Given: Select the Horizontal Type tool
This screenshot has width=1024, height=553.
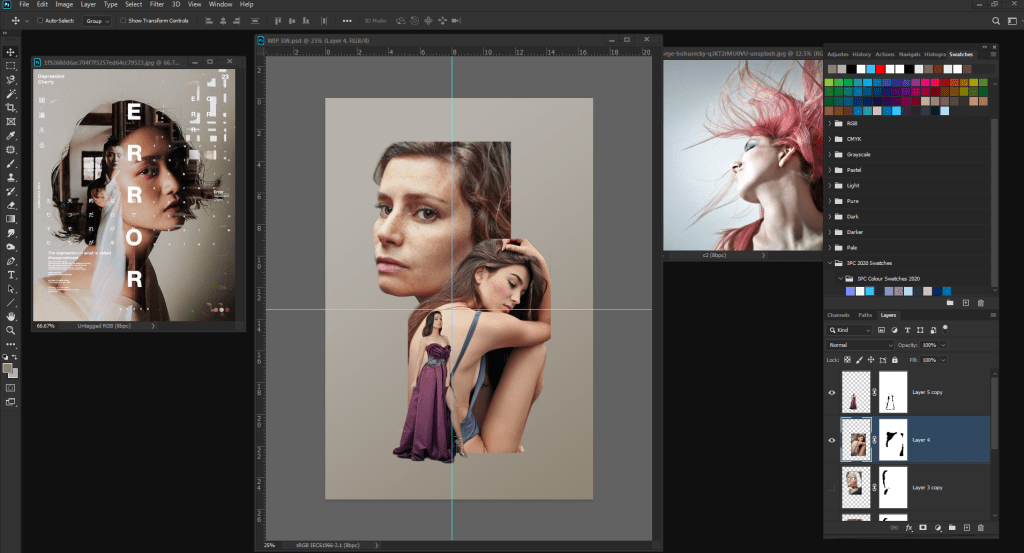Looking at the screenshot, I should (x=11, y=274).
